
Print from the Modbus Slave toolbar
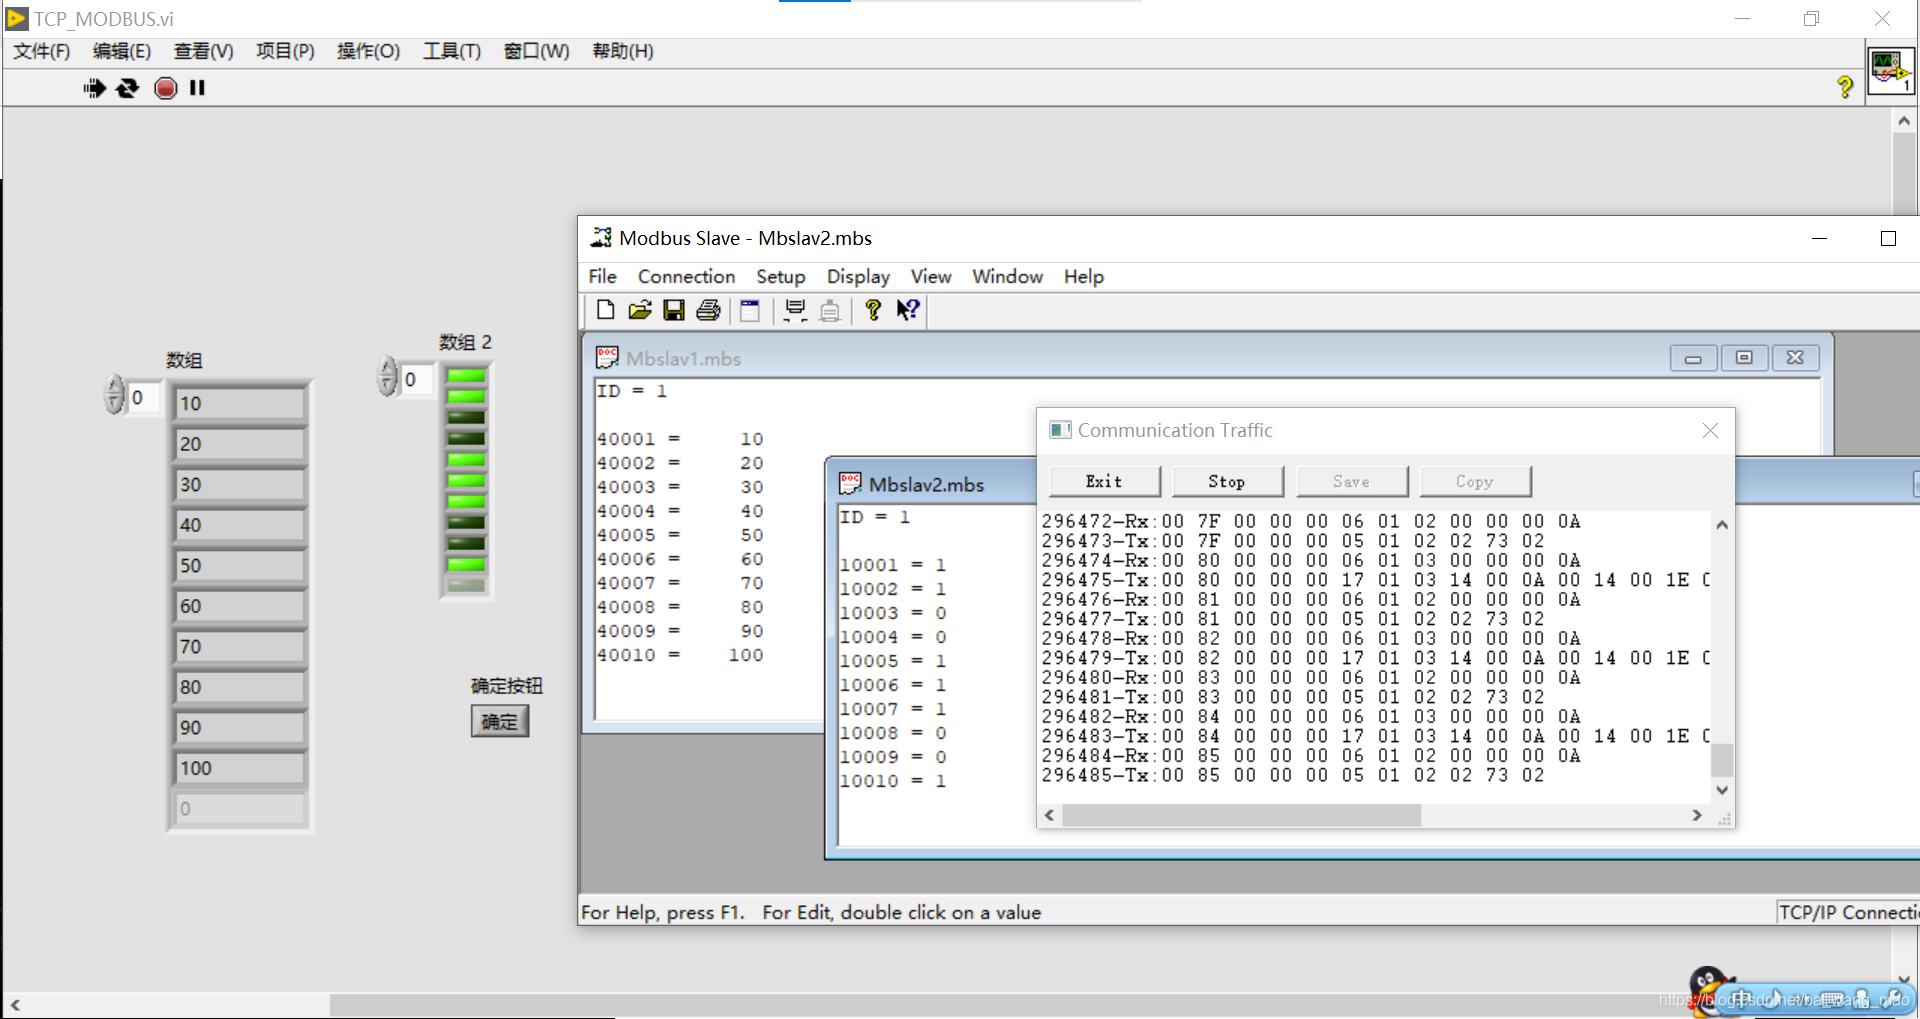point(707,310)
